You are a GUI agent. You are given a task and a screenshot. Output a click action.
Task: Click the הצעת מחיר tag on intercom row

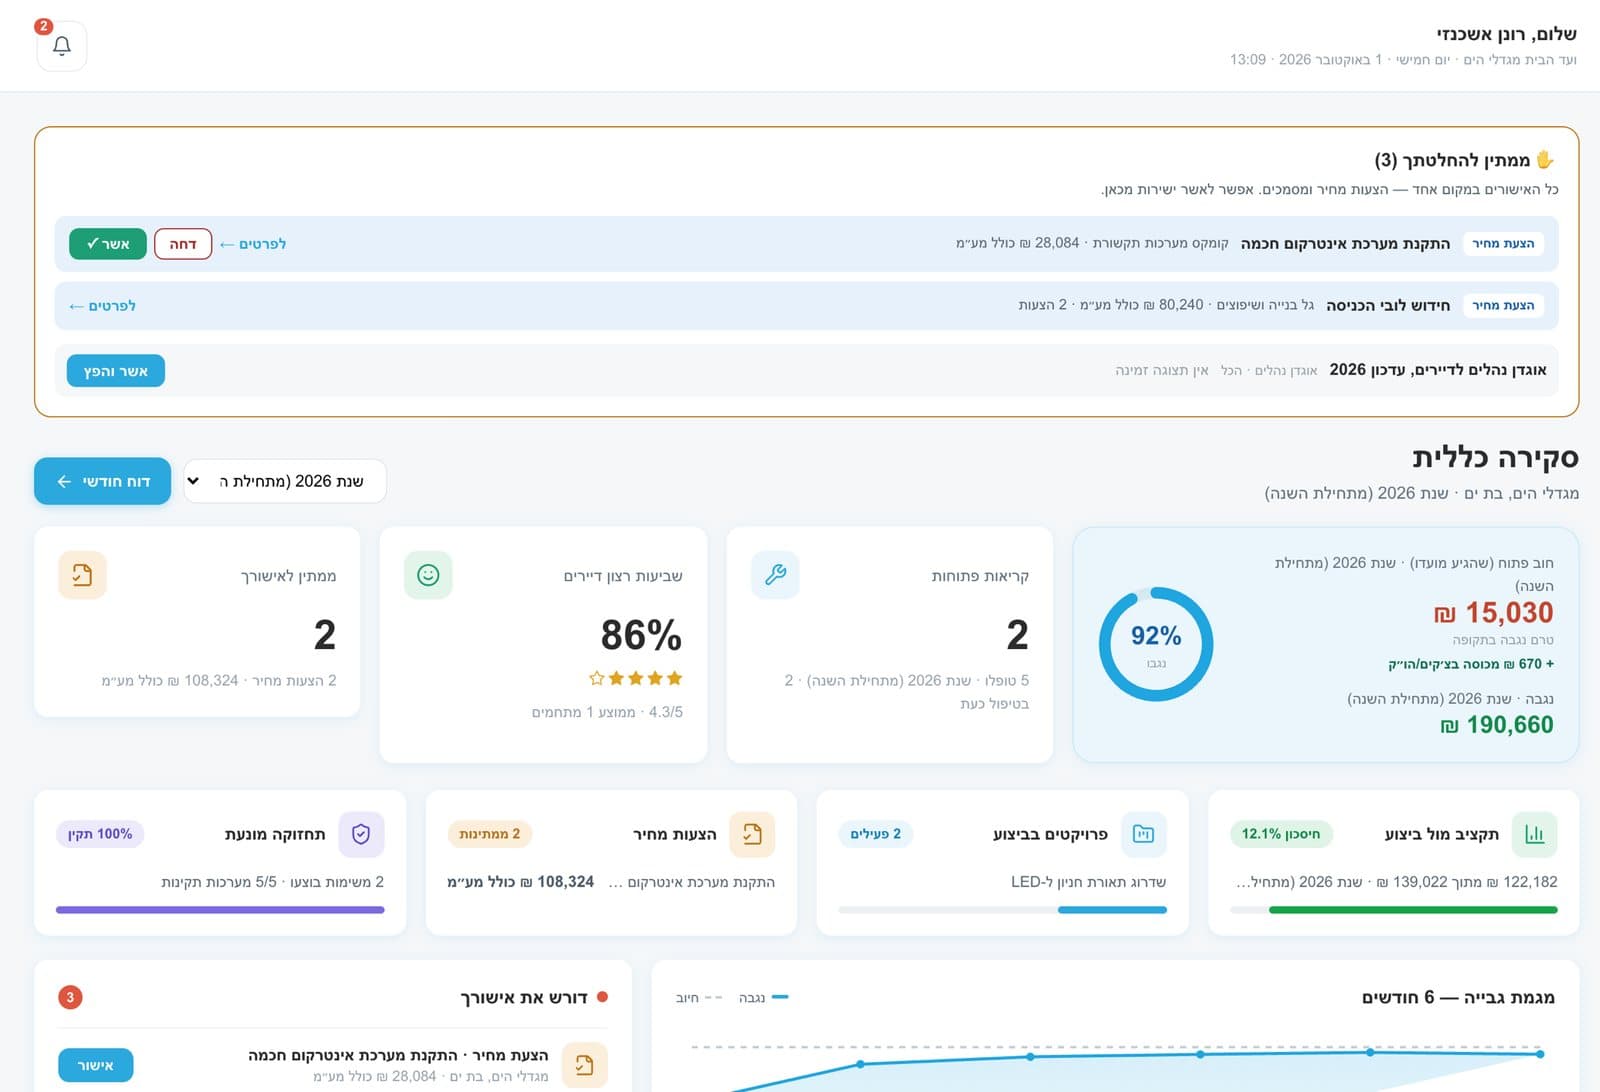(x=1503, y=244)
